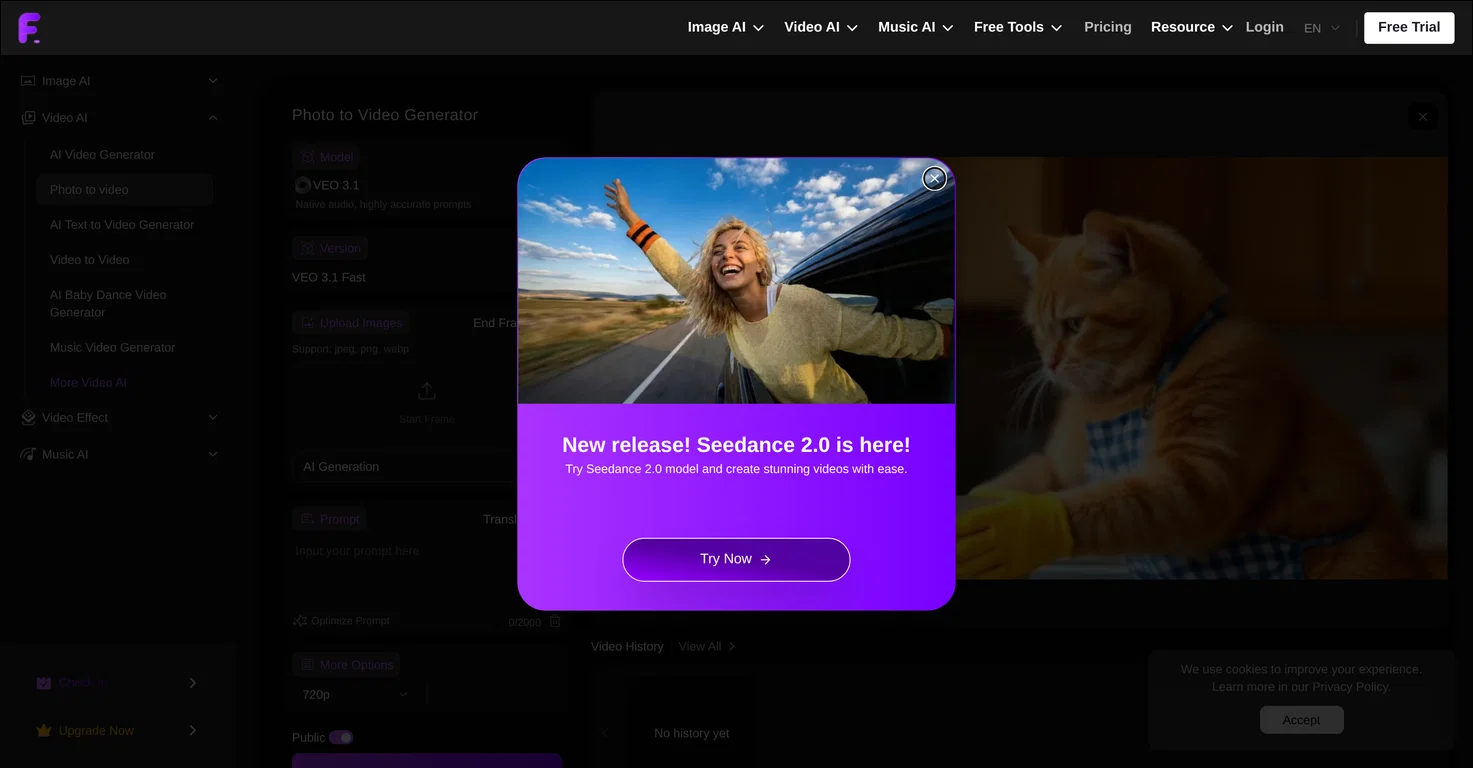This screenshot has height=768, width=1473.
Task: Click the Optimize Prompt sparkle icon
Action: pos(300,621)
